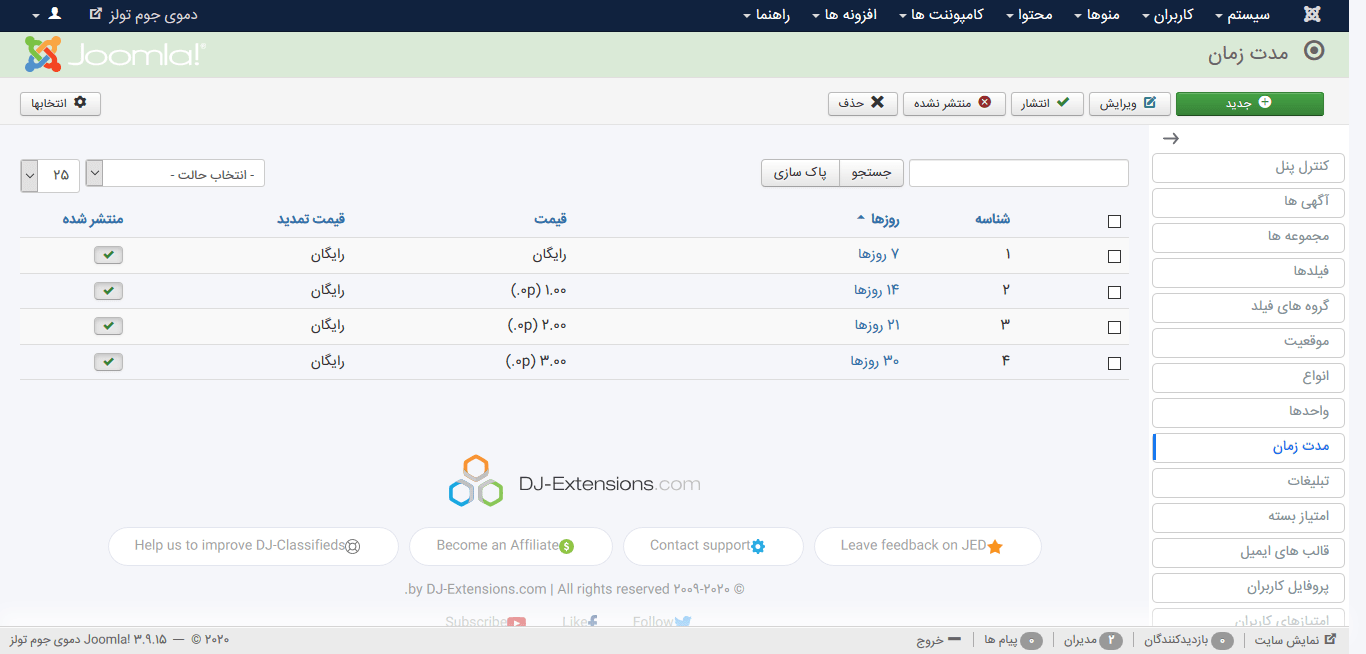The height and width of the screenshot is (654, 1366).
Task: Click green published check for 7 روزها row
Action: (109, 255)
